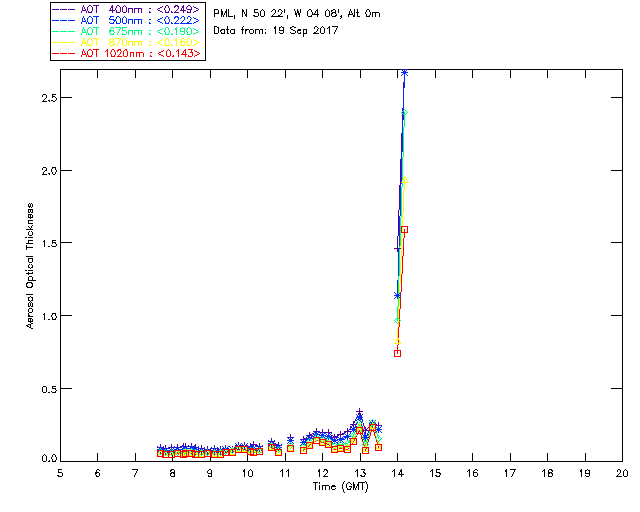Click the AOT 400nm legend entry
Screen dimensions: 640x512
[127, 9]
